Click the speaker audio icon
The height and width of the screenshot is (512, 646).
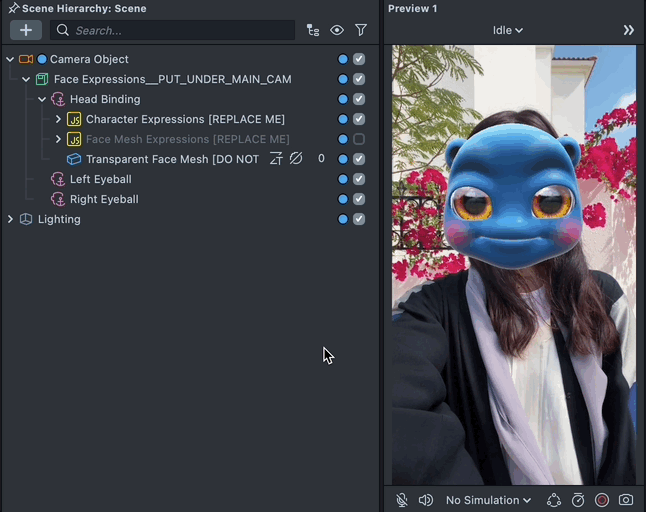coord(426,500)
